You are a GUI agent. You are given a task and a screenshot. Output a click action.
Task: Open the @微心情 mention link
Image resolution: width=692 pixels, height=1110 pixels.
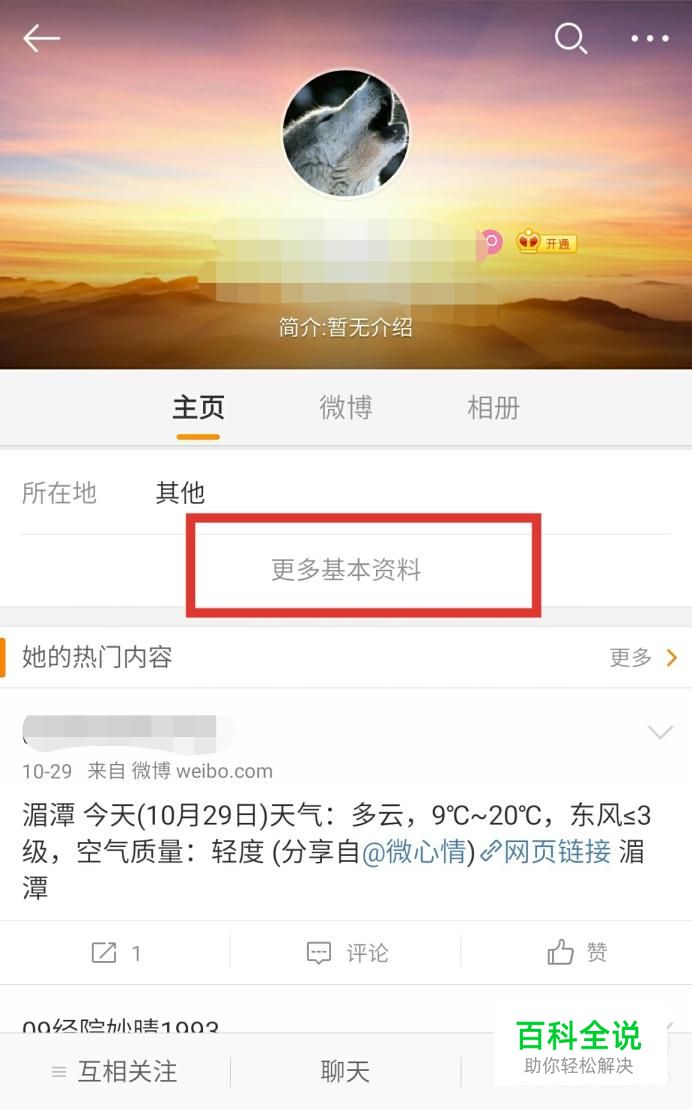(x=418, y=852)
